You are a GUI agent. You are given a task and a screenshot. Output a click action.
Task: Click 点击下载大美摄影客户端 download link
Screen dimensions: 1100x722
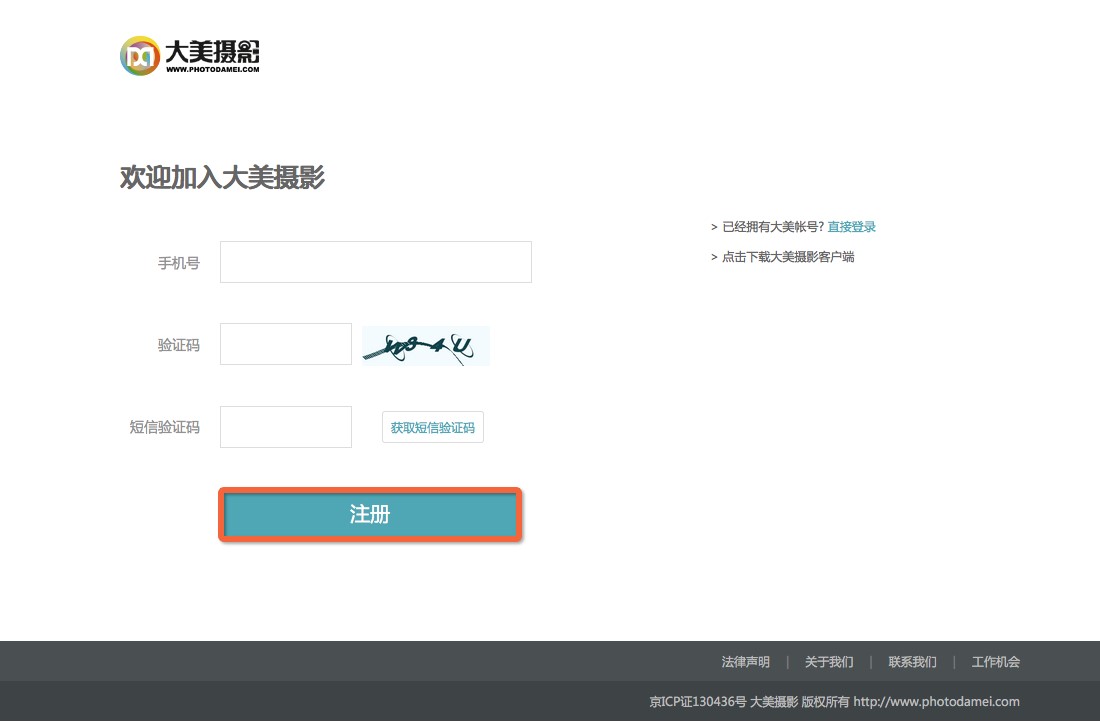point(788,257)
